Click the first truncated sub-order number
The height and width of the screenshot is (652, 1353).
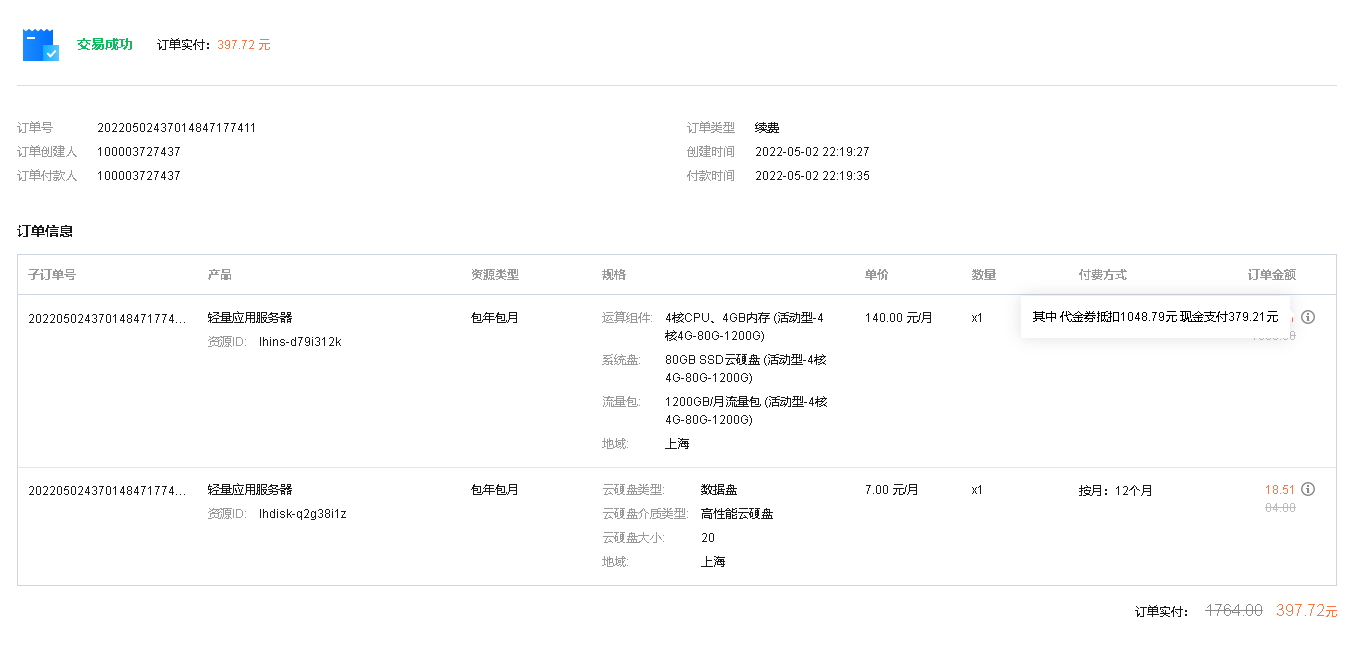107,319
